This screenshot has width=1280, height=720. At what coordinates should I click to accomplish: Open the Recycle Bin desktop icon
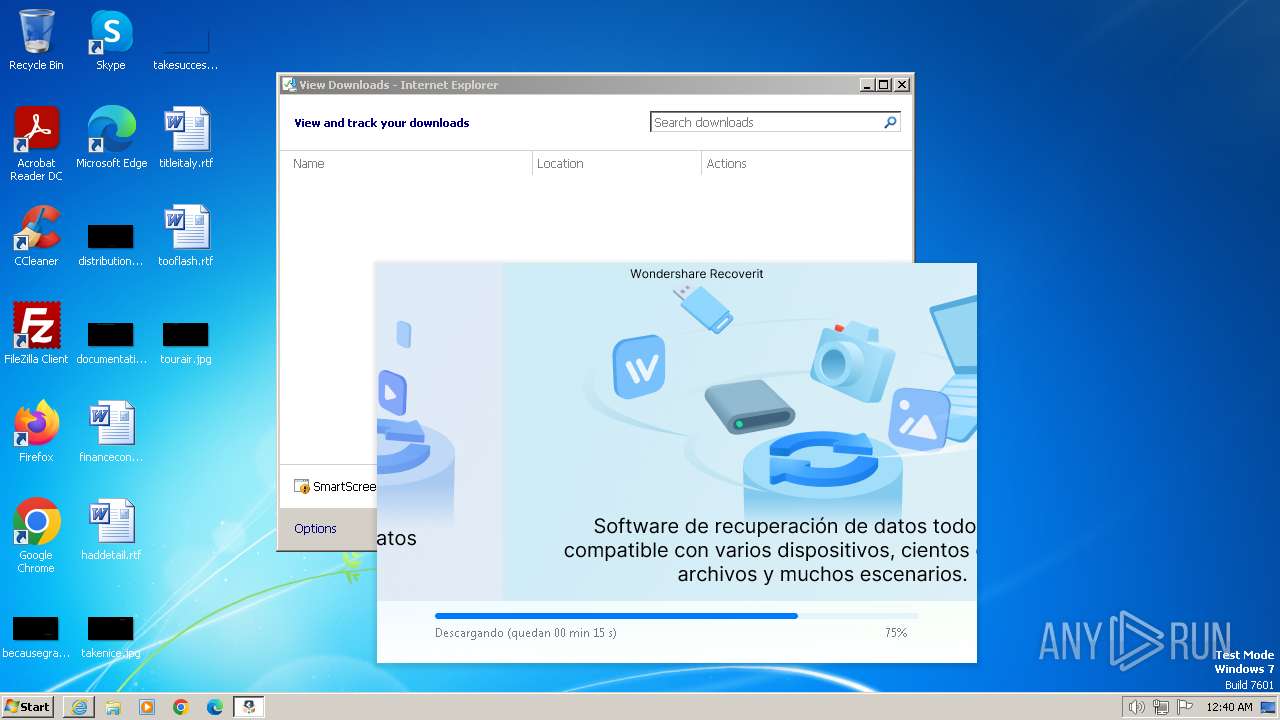click(x=36, y=40)
